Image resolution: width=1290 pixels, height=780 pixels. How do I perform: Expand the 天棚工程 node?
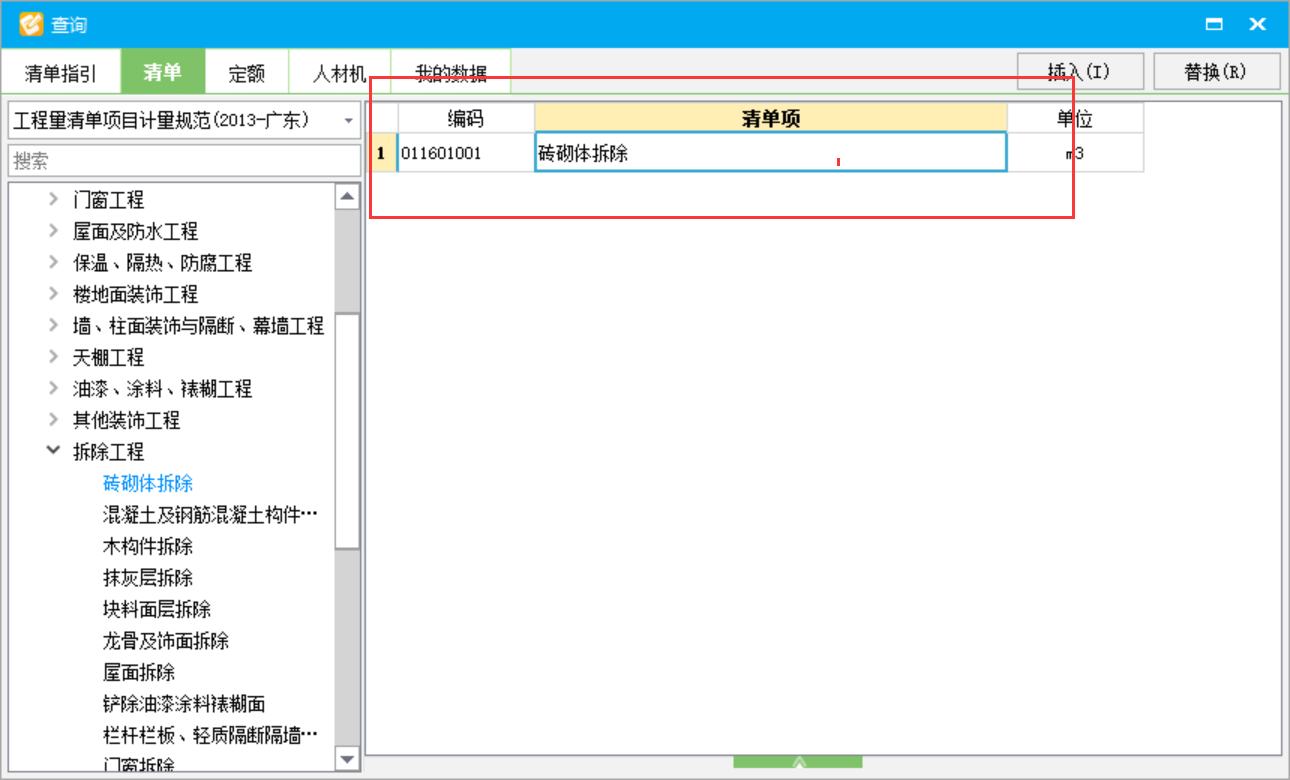[53, 357]
